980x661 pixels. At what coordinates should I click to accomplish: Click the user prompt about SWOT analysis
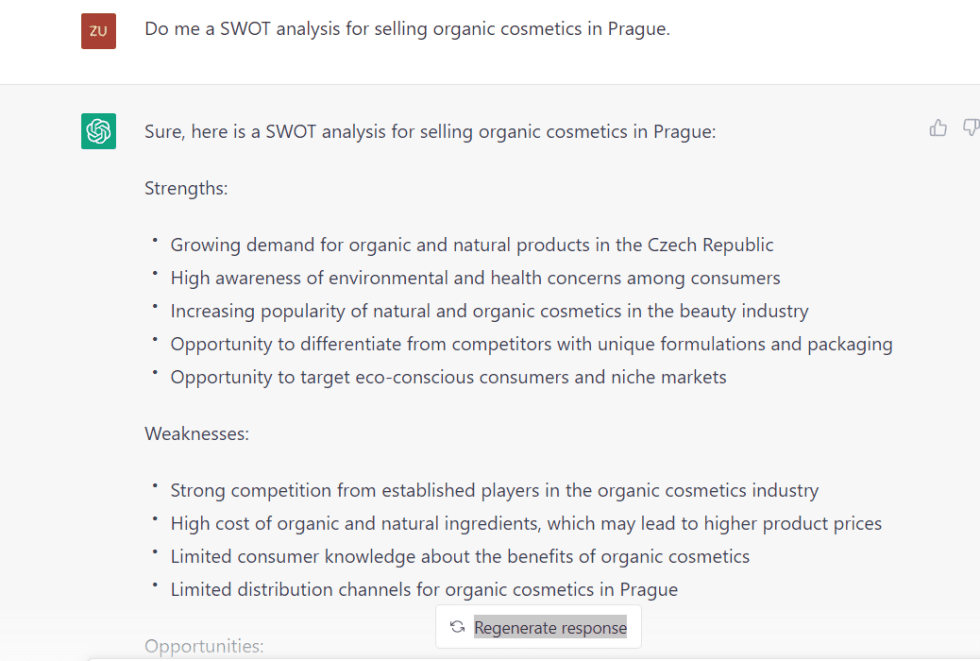pyautogui.click(x=407, y=29)
